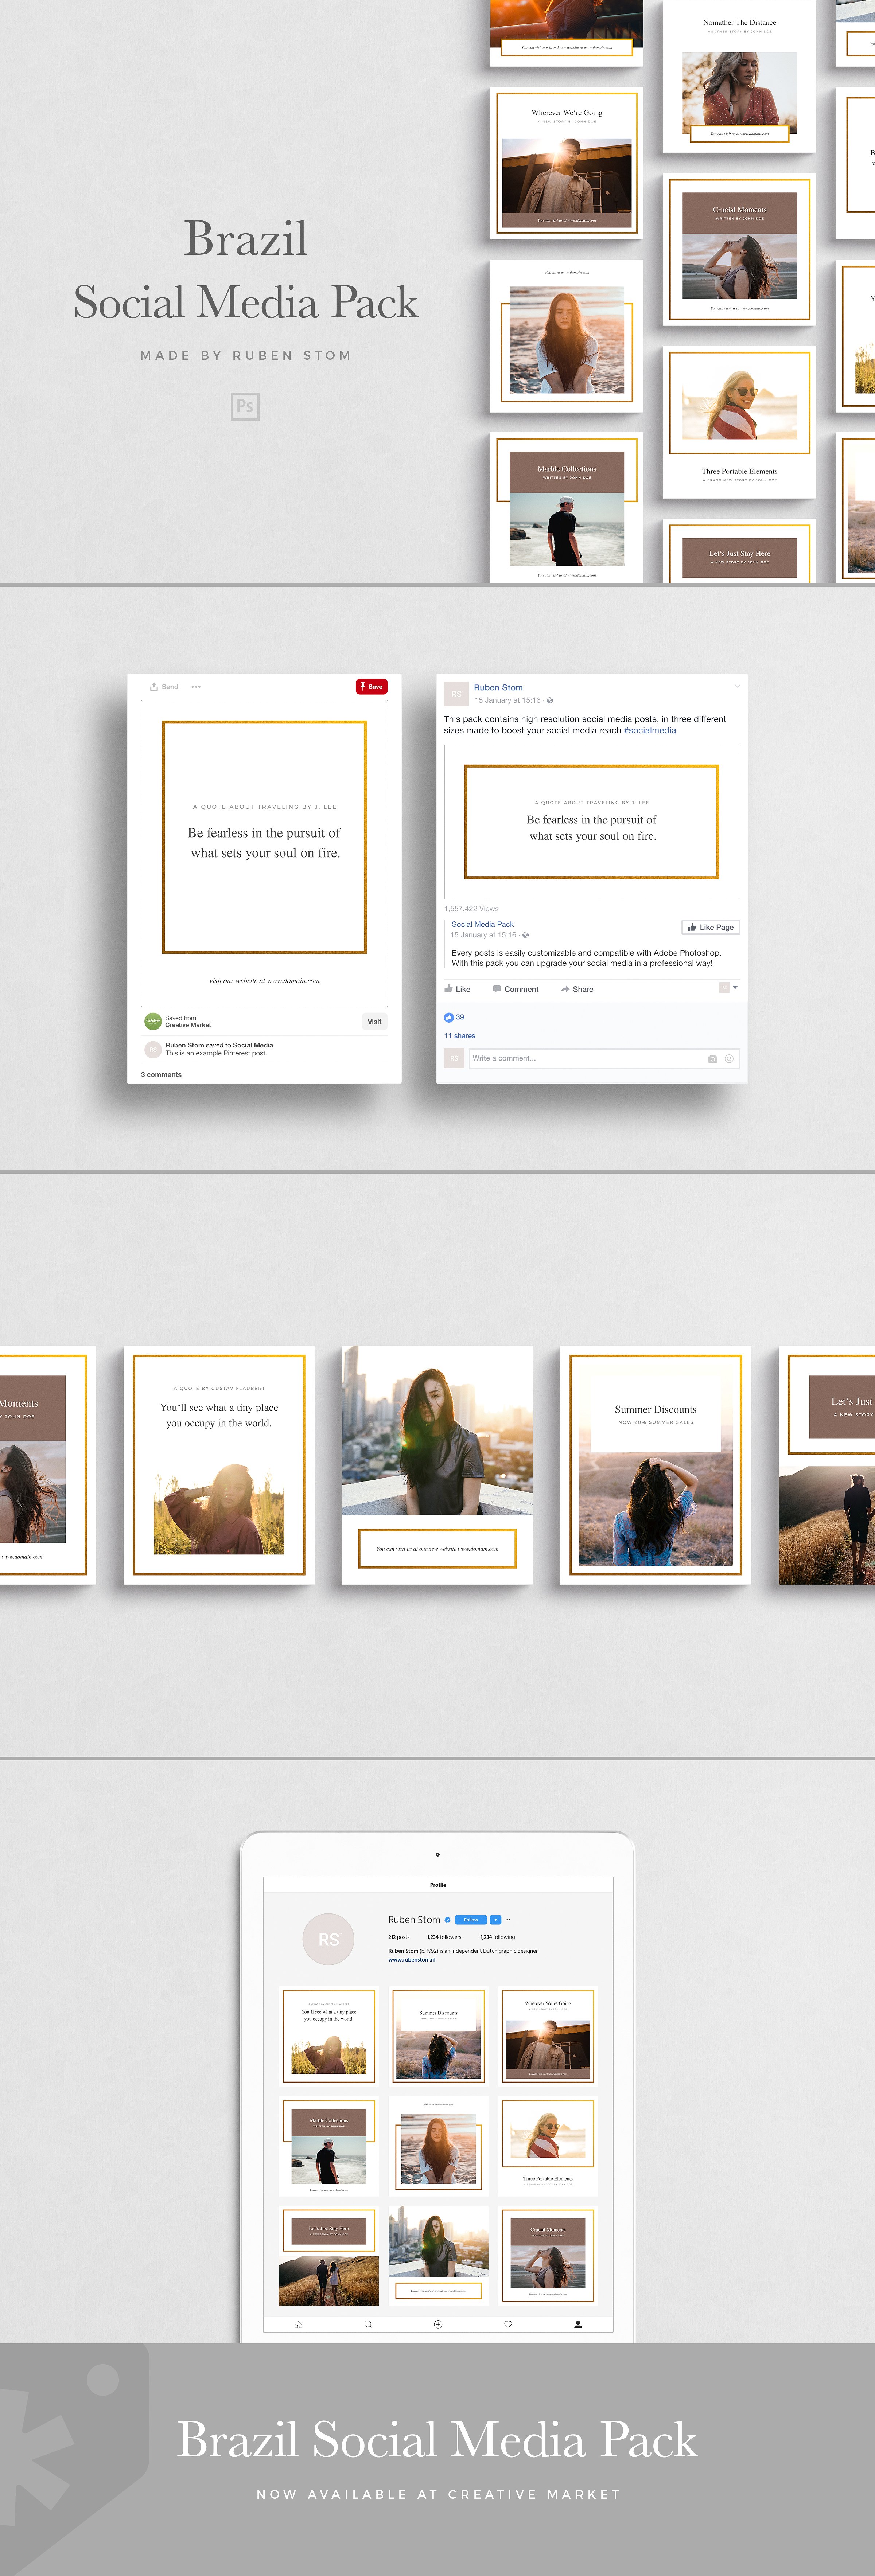
Task: Tap the Instagram heart activity icon
Action: click(x=508, y=2324)
